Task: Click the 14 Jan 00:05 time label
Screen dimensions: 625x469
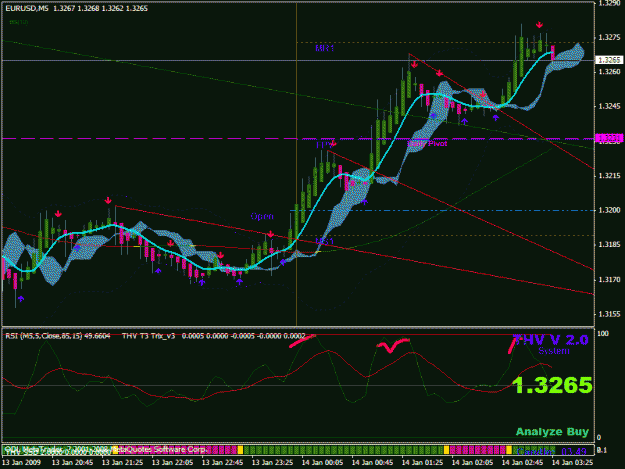Action: point(322,463)
